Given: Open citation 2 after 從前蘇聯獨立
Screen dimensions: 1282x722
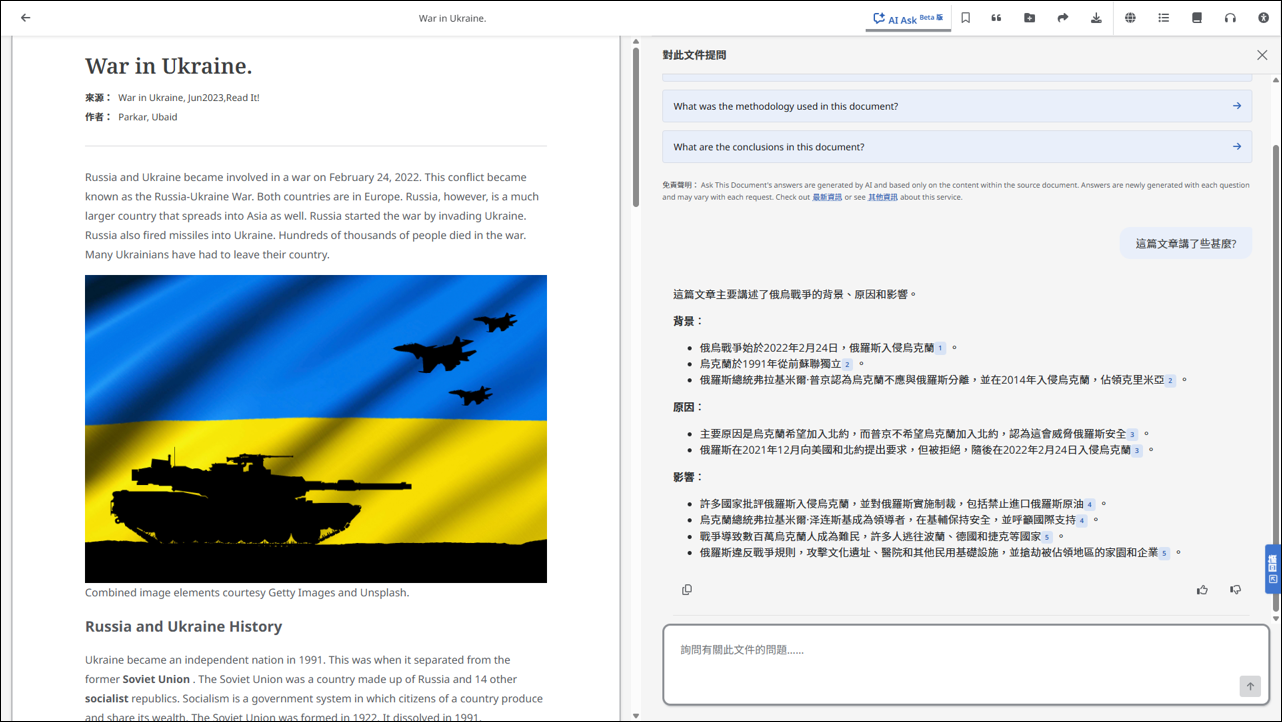Looking at the screenshot, I should click(x=847, y=364).
